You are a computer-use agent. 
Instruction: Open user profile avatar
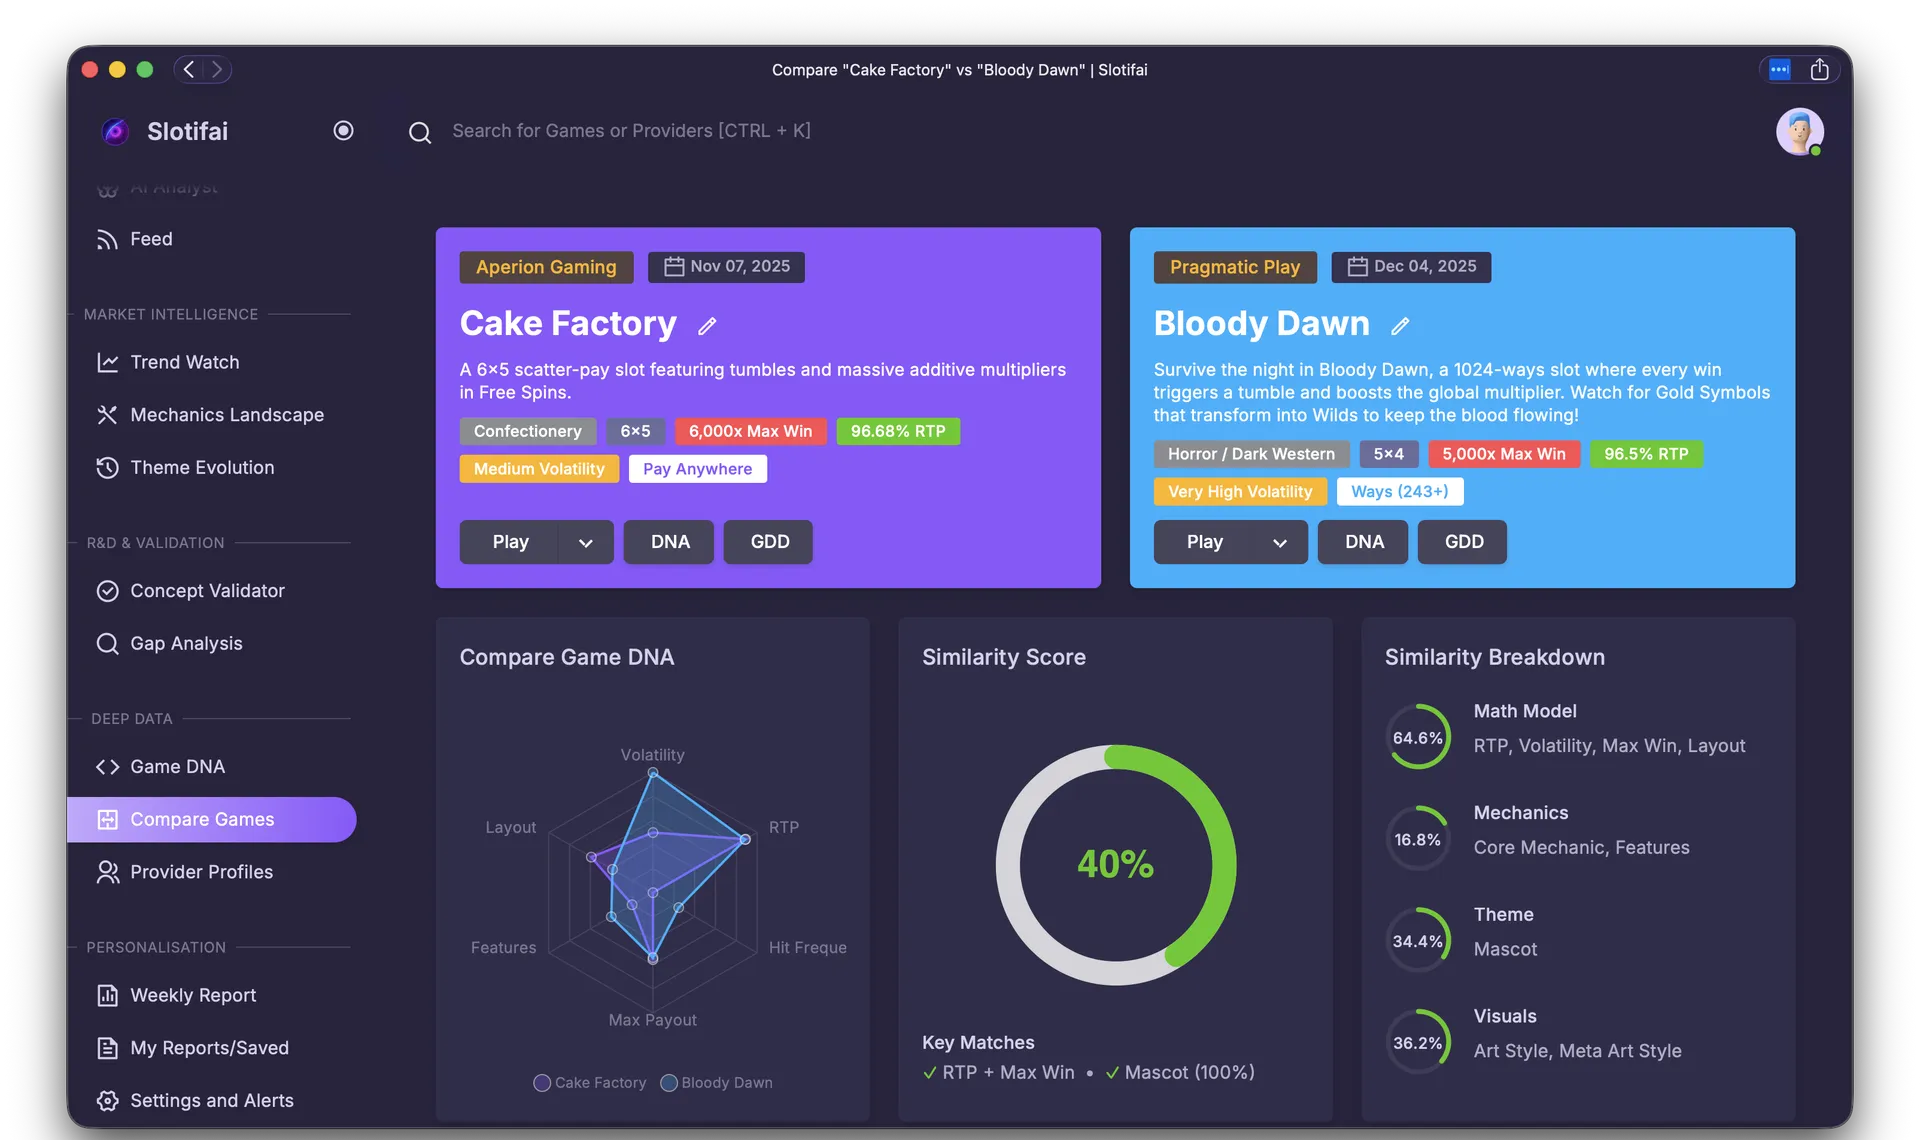coord(1799,131)
